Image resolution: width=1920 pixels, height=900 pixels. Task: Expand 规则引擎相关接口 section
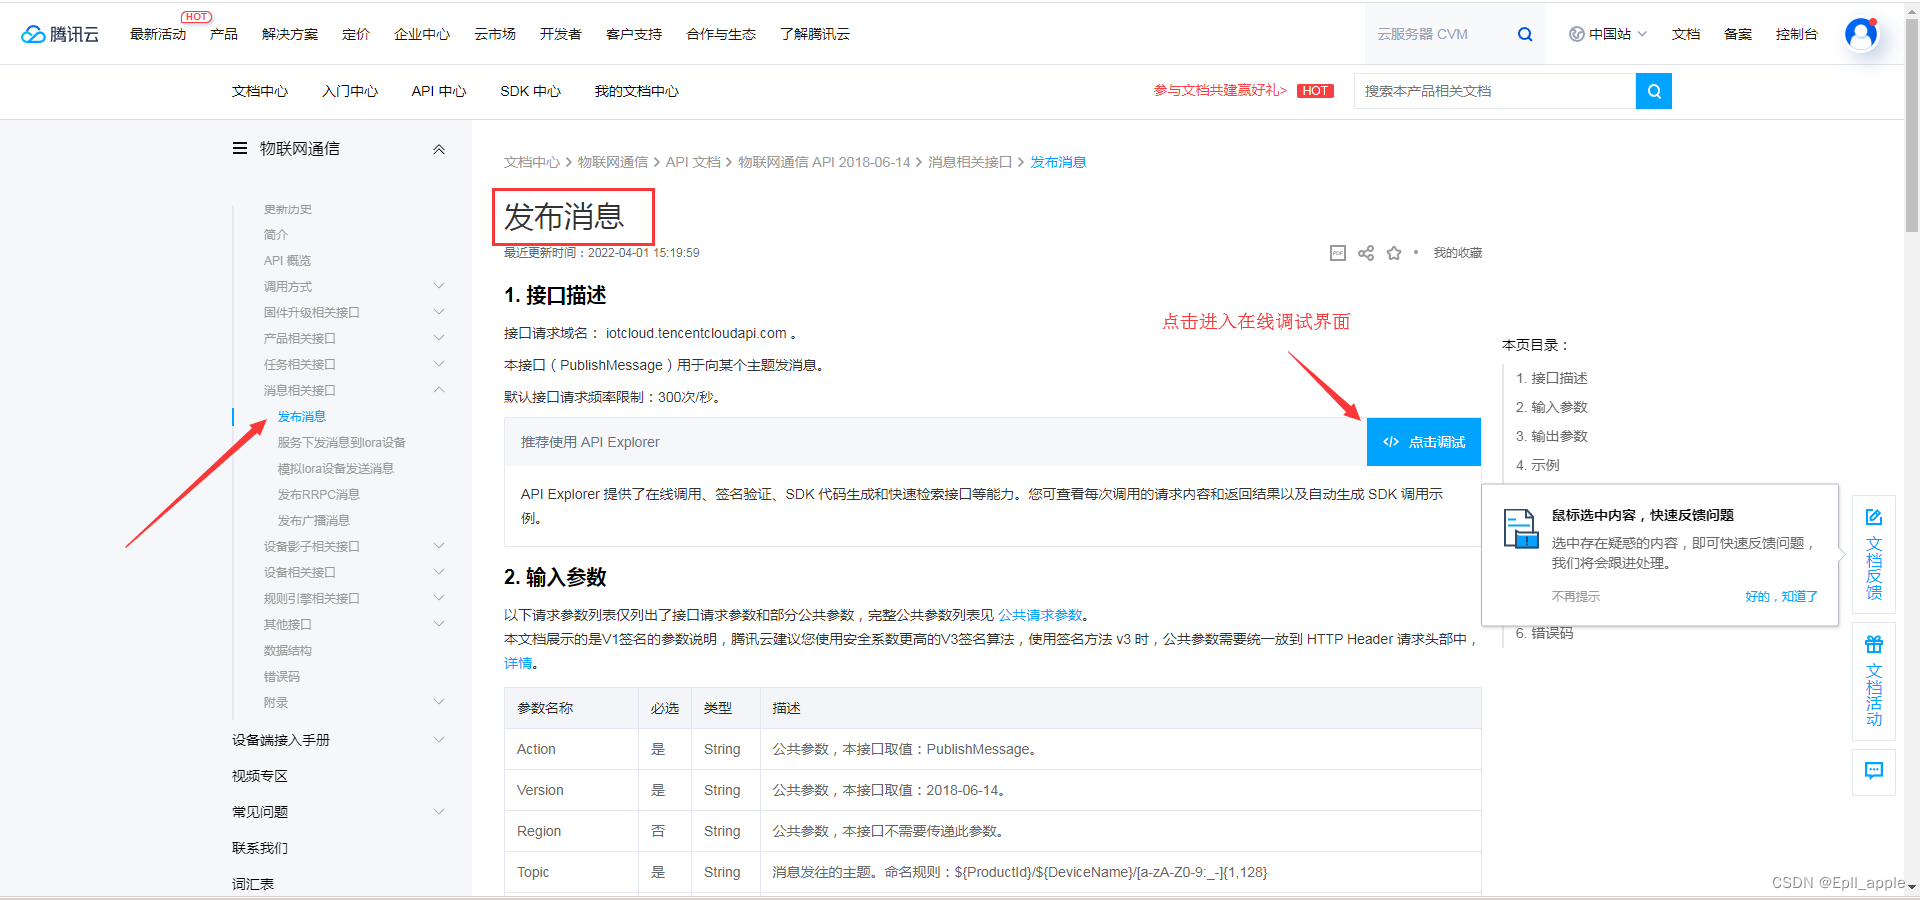point(438,598)
